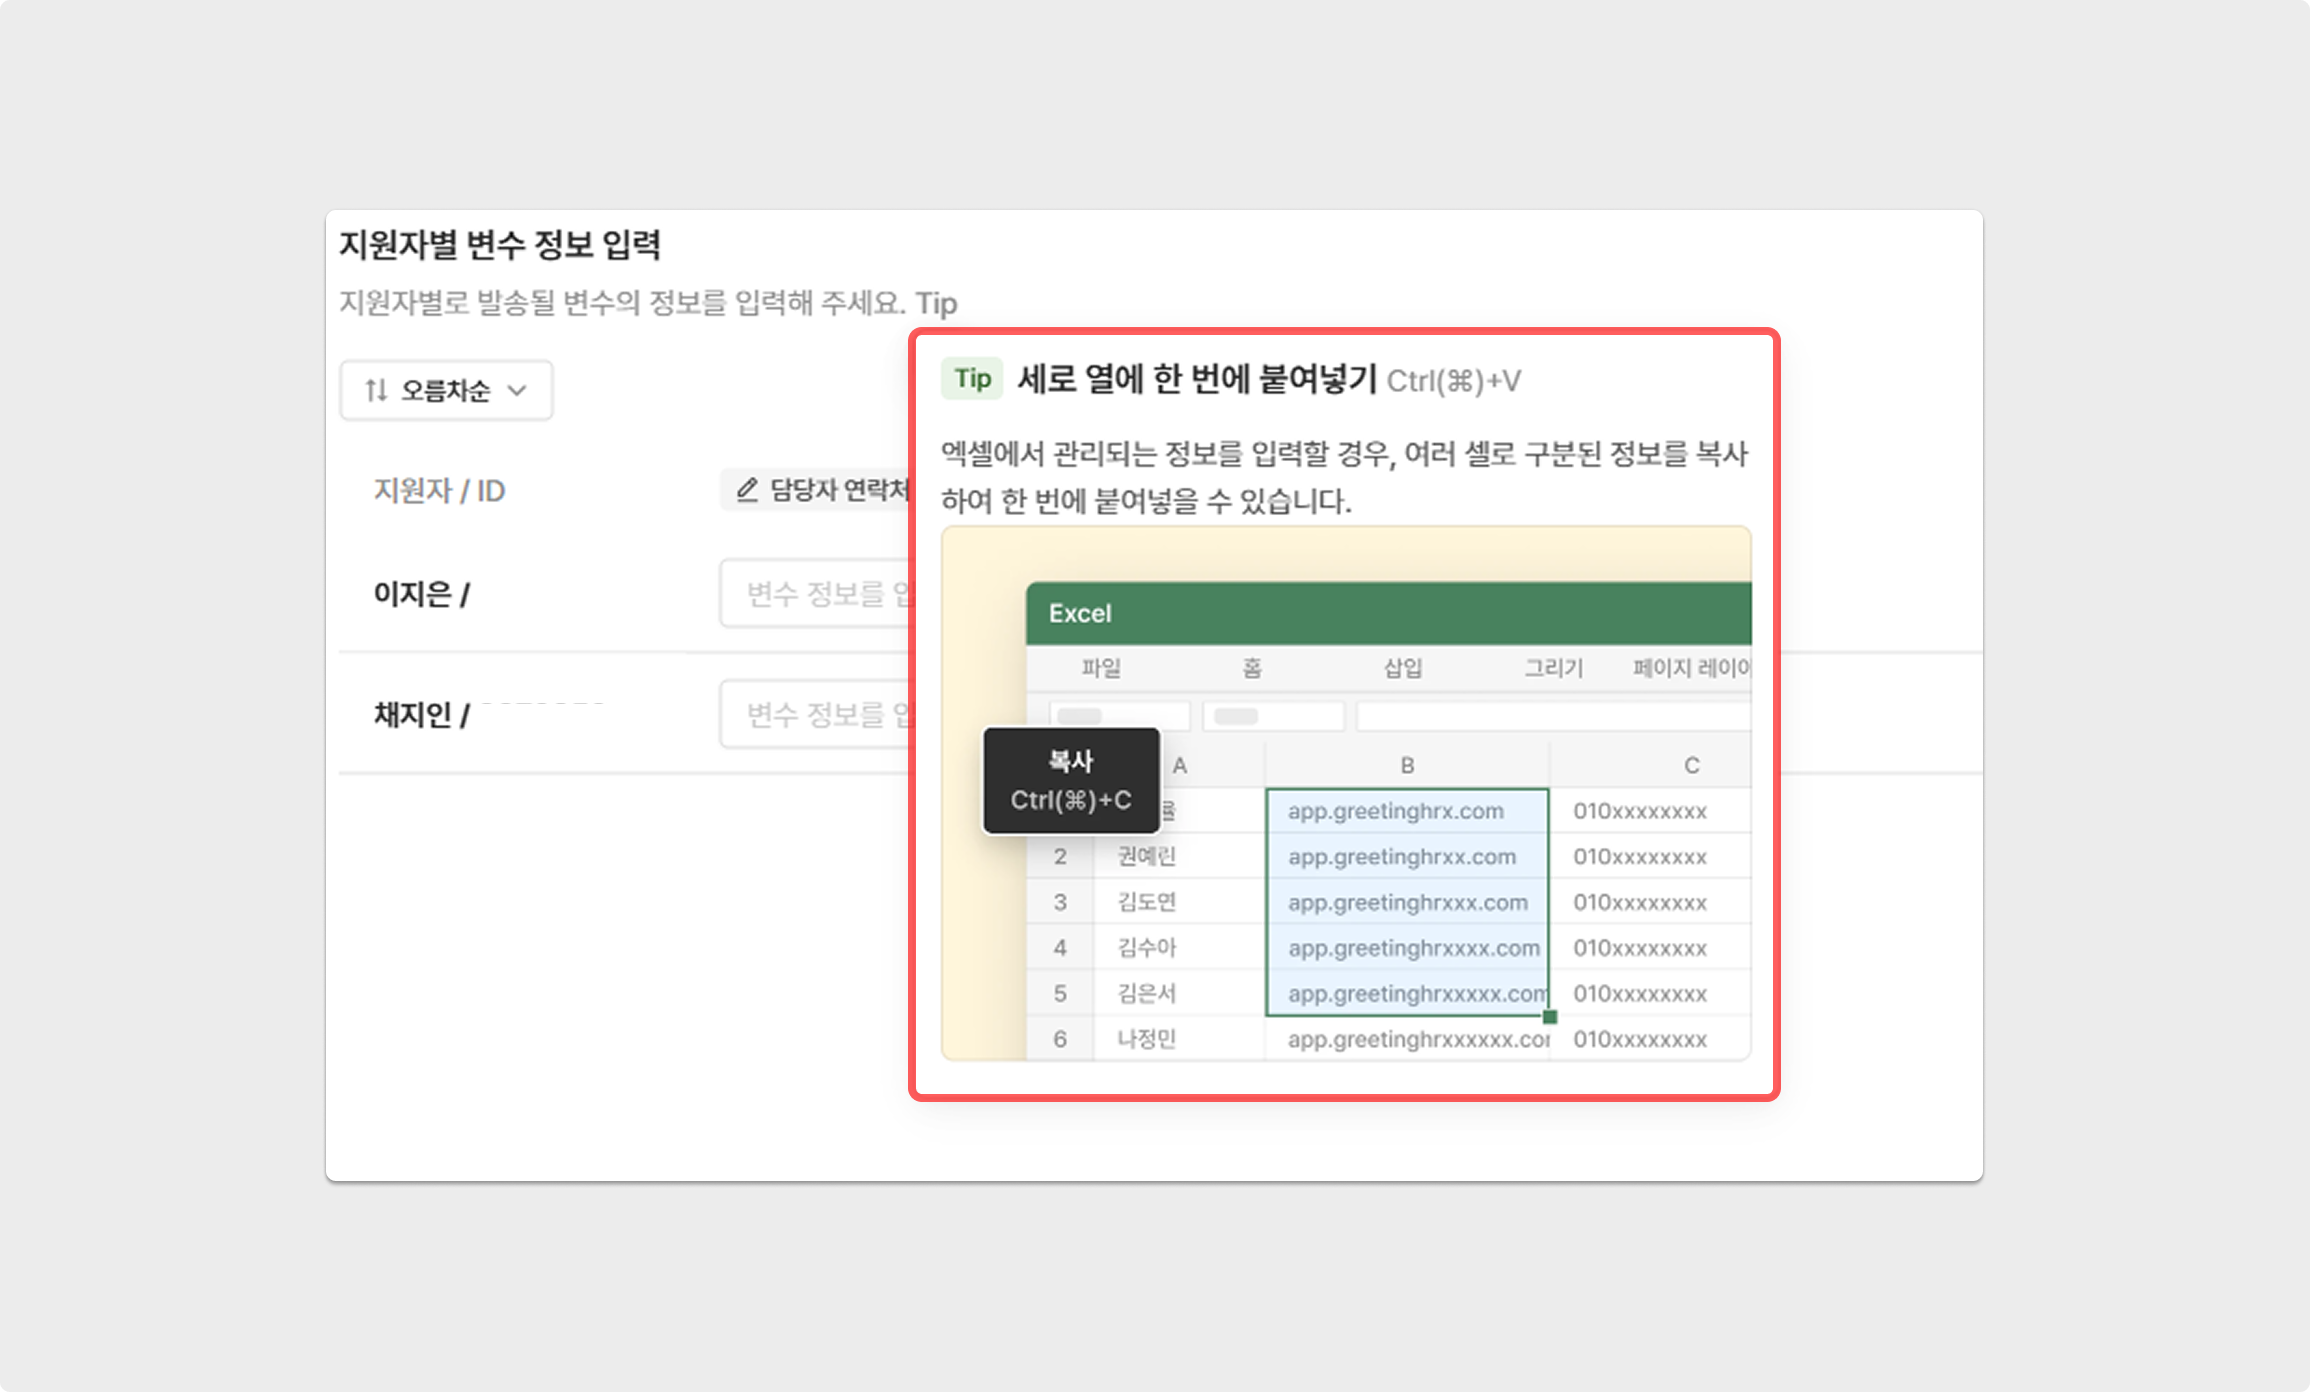2310x1392 pixels.
Task: Click the Tip link after the description text
Action: (936, 303)
